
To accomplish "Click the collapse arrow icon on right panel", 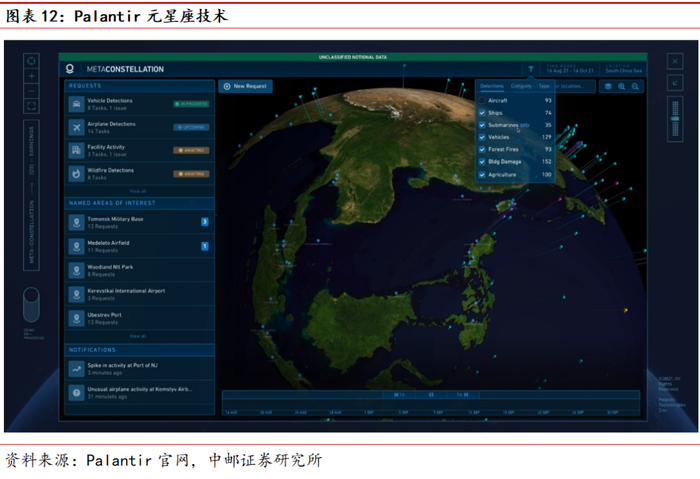I will pos(675,83).
